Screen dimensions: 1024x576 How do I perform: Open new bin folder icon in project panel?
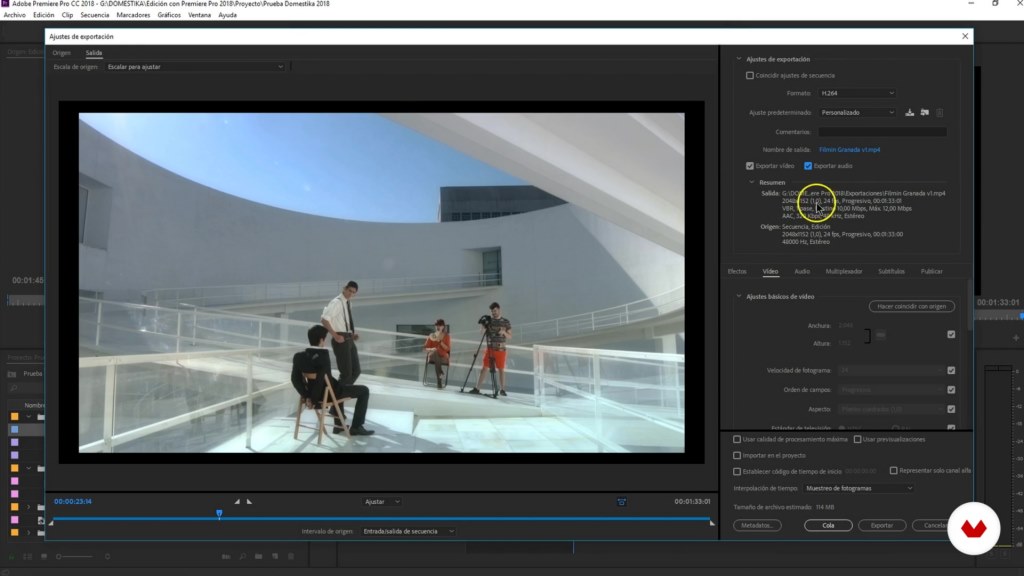(x=259, y=556)
